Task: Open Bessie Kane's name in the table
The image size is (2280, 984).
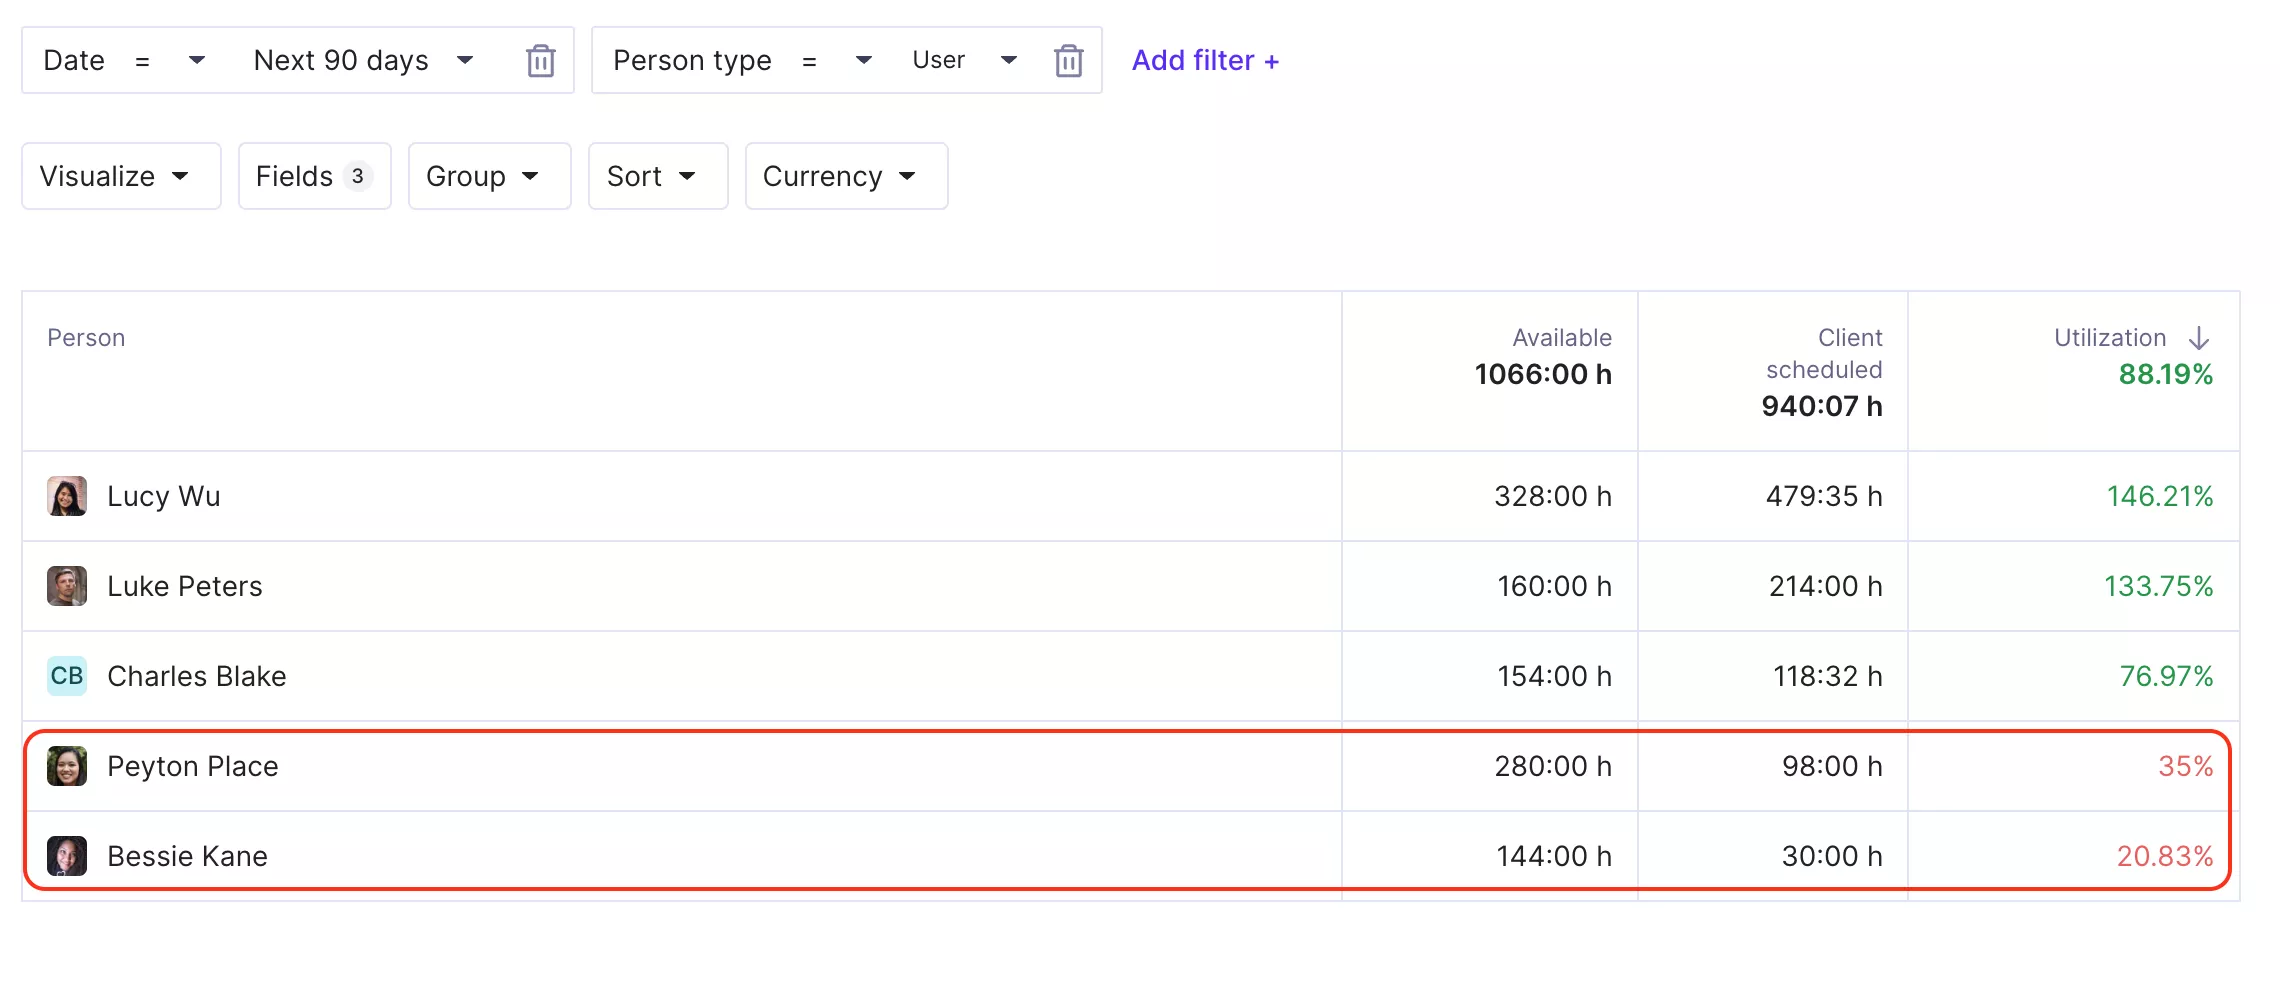Action: [187, 856]
